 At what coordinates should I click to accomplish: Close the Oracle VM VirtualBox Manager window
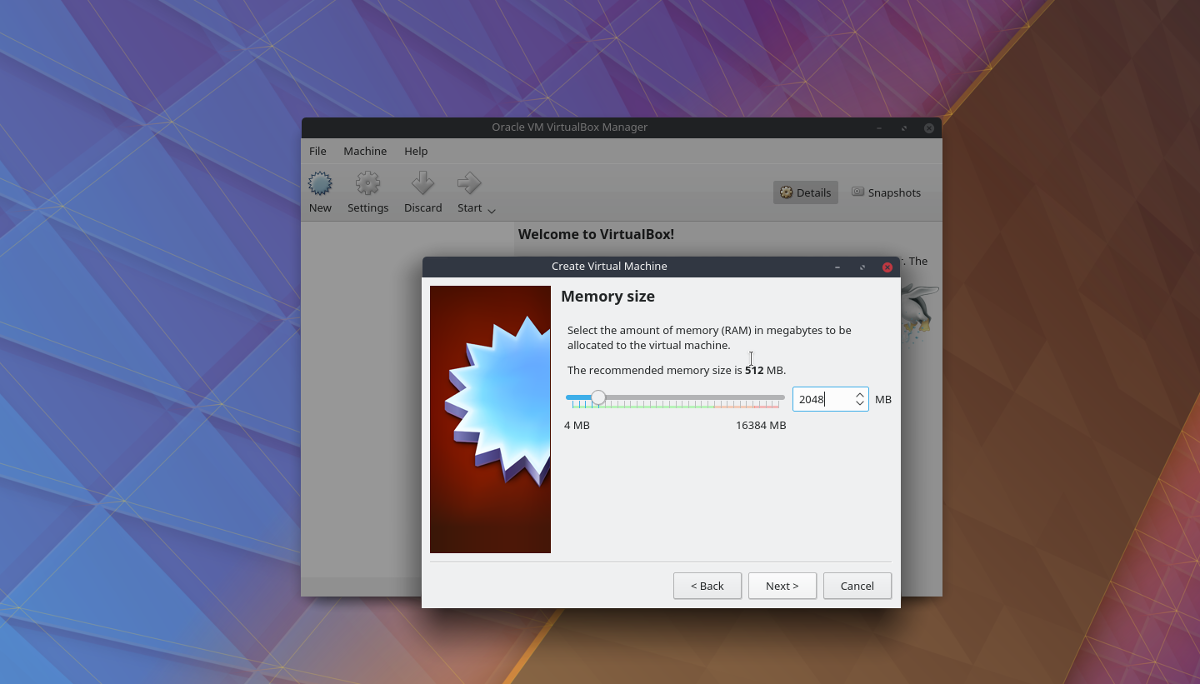[x=929, y=128]
